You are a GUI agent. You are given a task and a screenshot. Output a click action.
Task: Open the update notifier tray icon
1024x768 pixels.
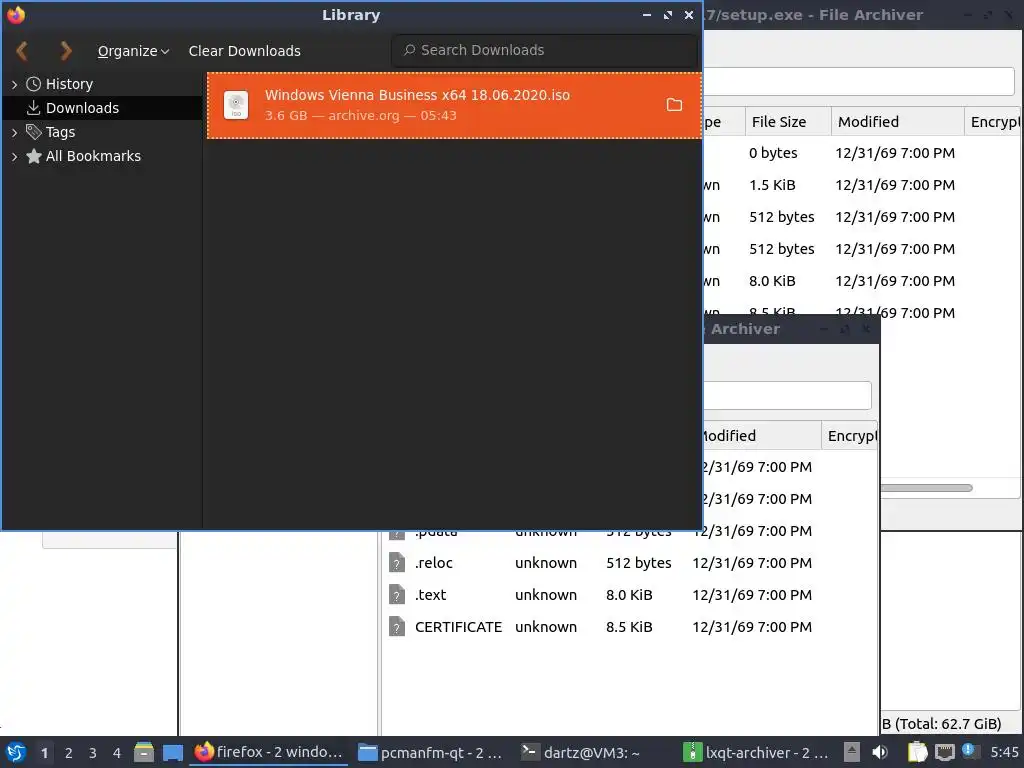970,751
